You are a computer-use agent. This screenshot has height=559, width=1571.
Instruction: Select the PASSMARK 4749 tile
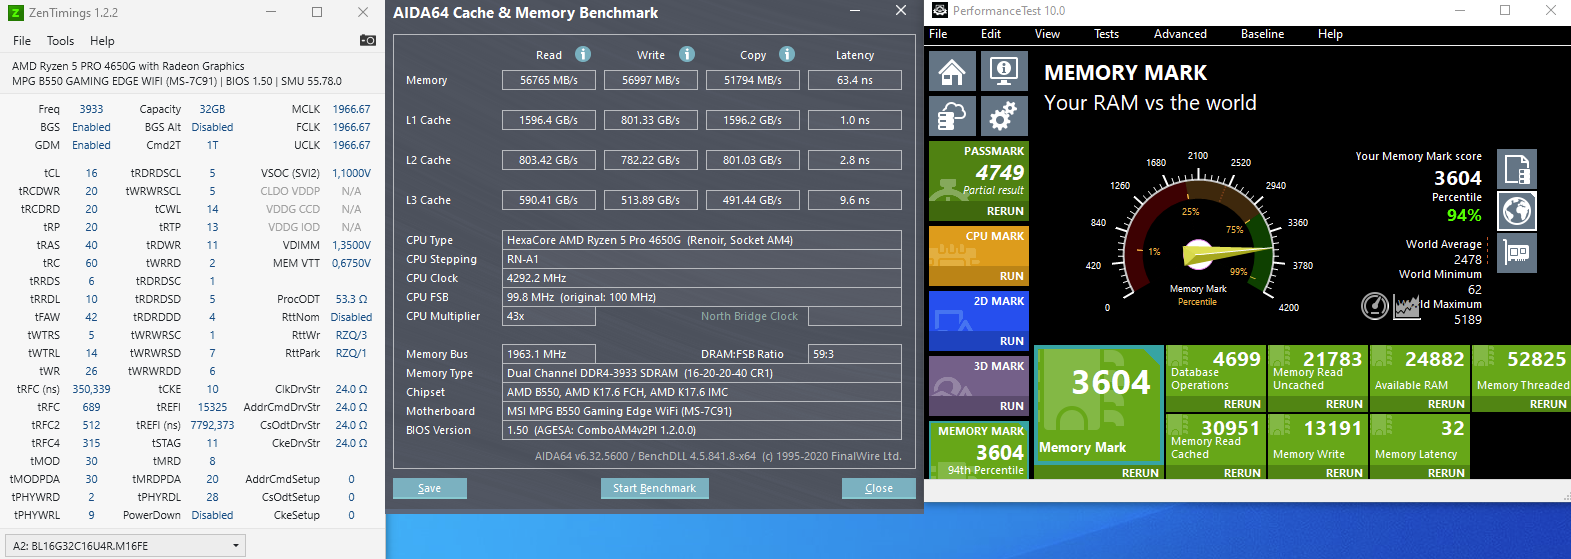tap(979, 180)
